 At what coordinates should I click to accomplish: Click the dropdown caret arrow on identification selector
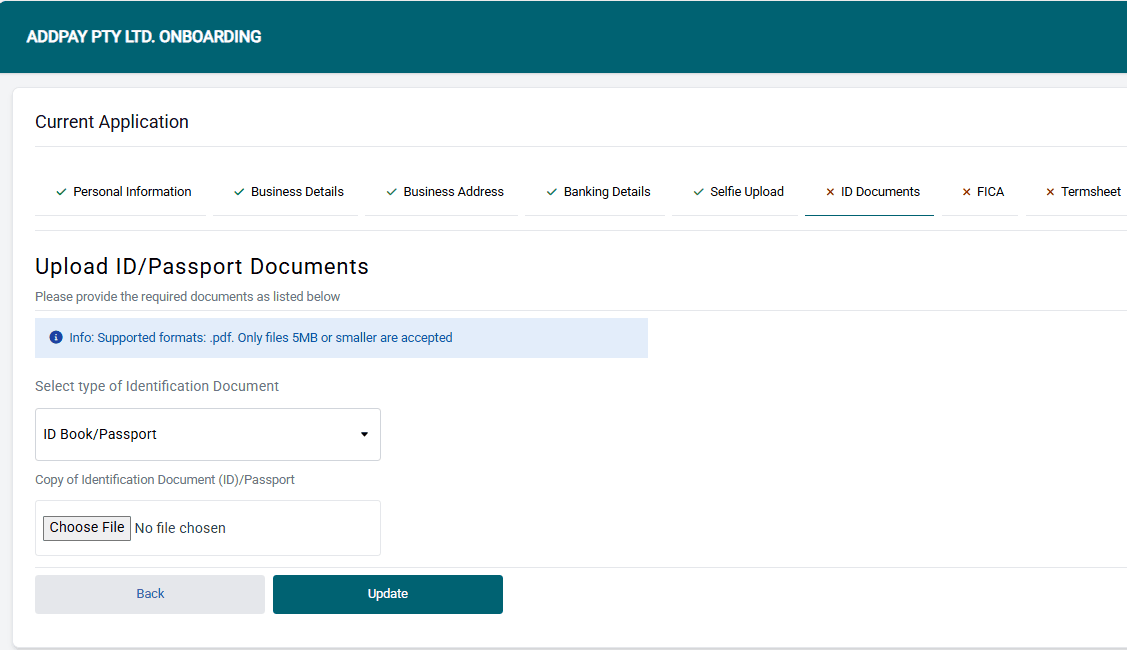(x=364, y=434)
